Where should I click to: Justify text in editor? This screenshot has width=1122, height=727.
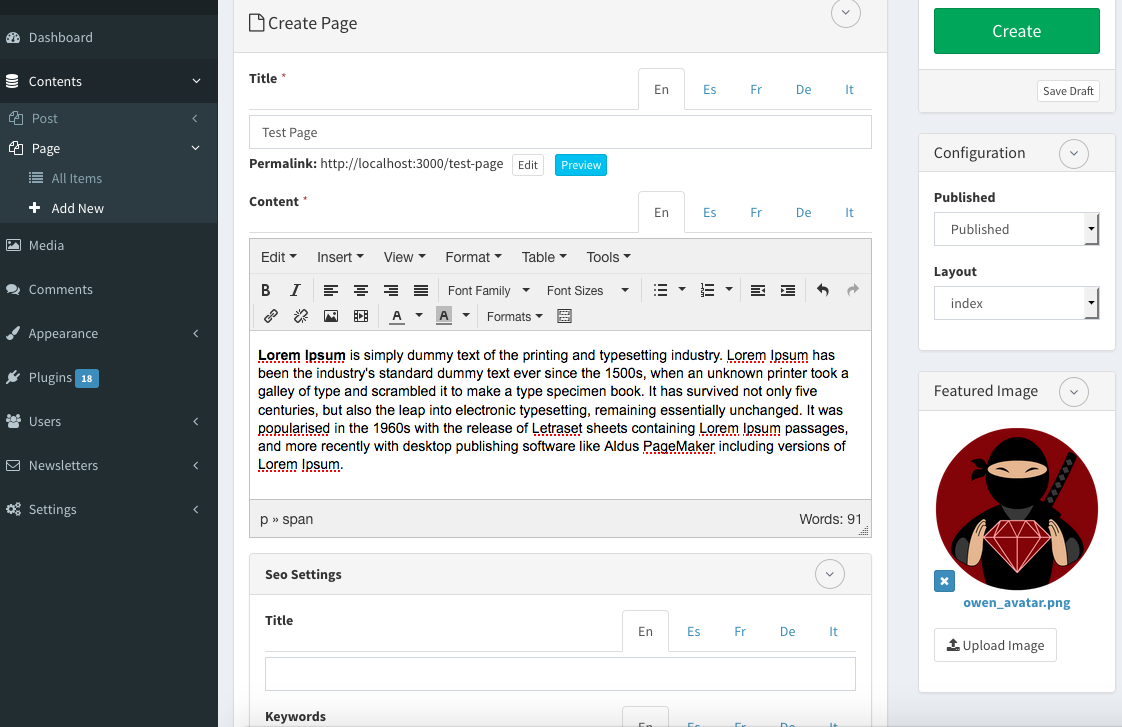click(x=421, y=291)
